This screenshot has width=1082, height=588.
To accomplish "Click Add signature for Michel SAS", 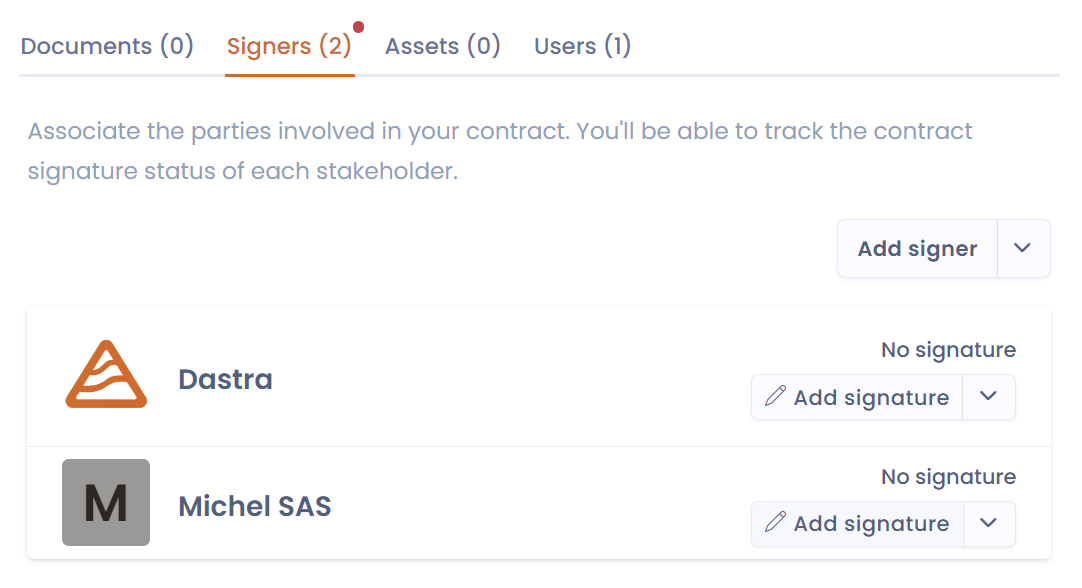I will click(870, 524).
